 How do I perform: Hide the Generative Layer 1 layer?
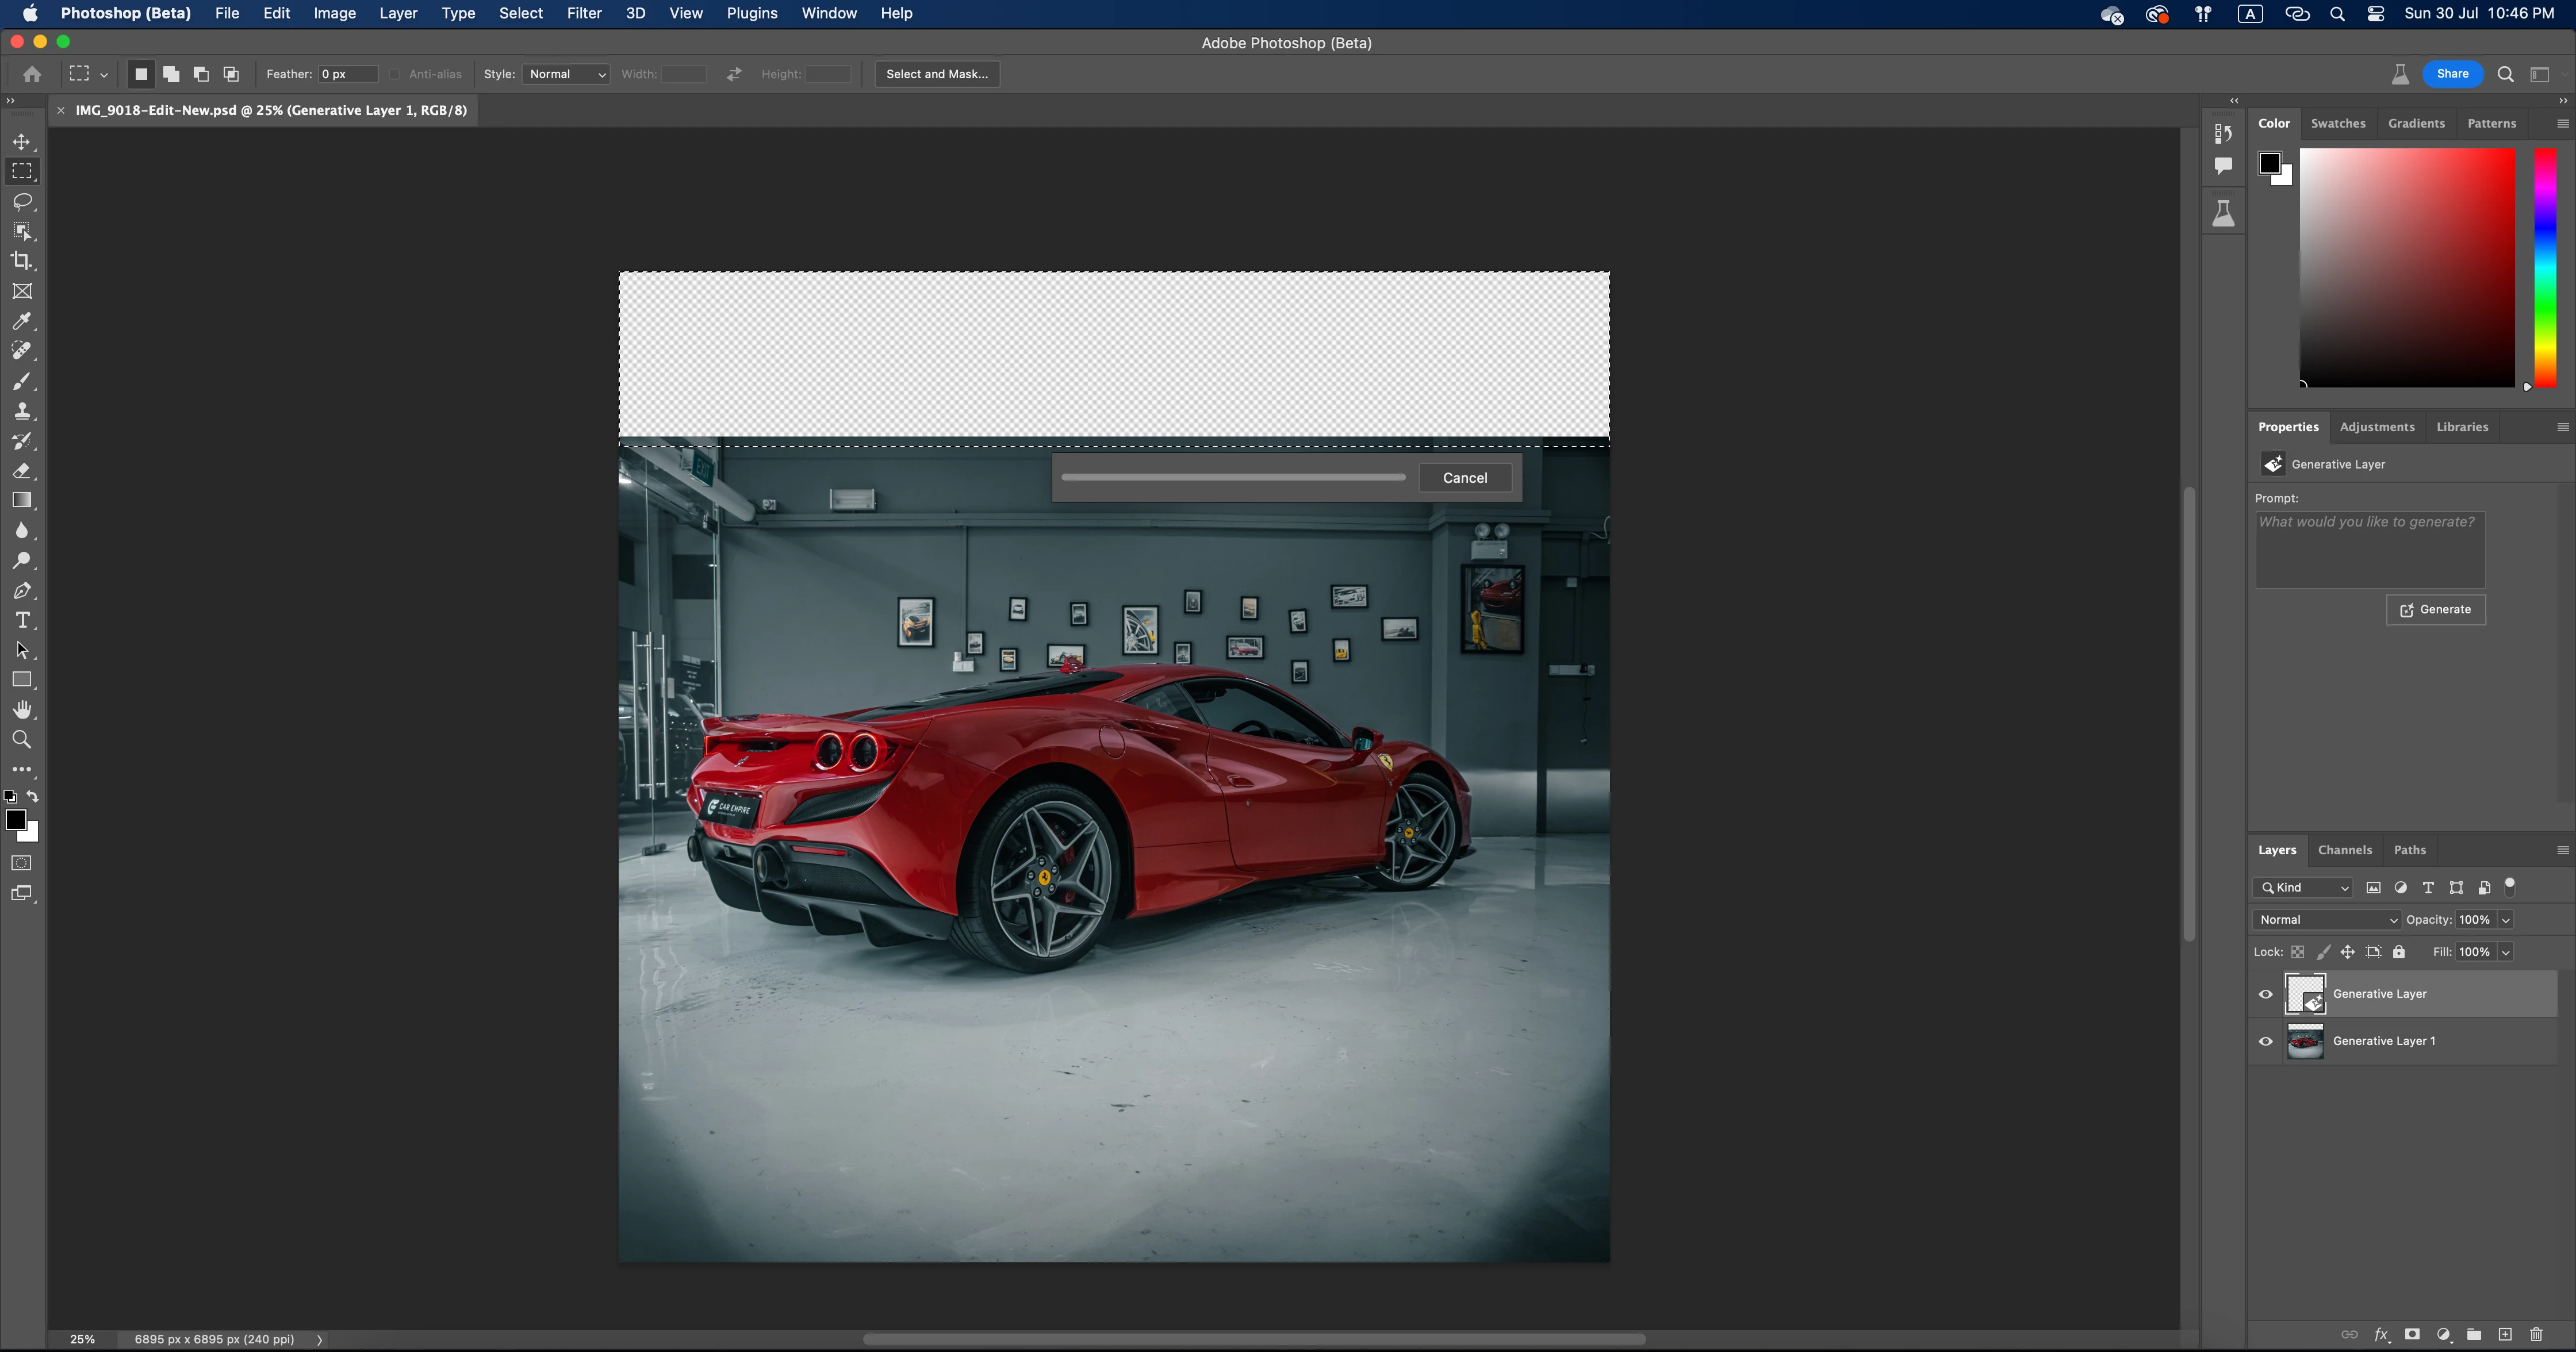(2266, 1041)
